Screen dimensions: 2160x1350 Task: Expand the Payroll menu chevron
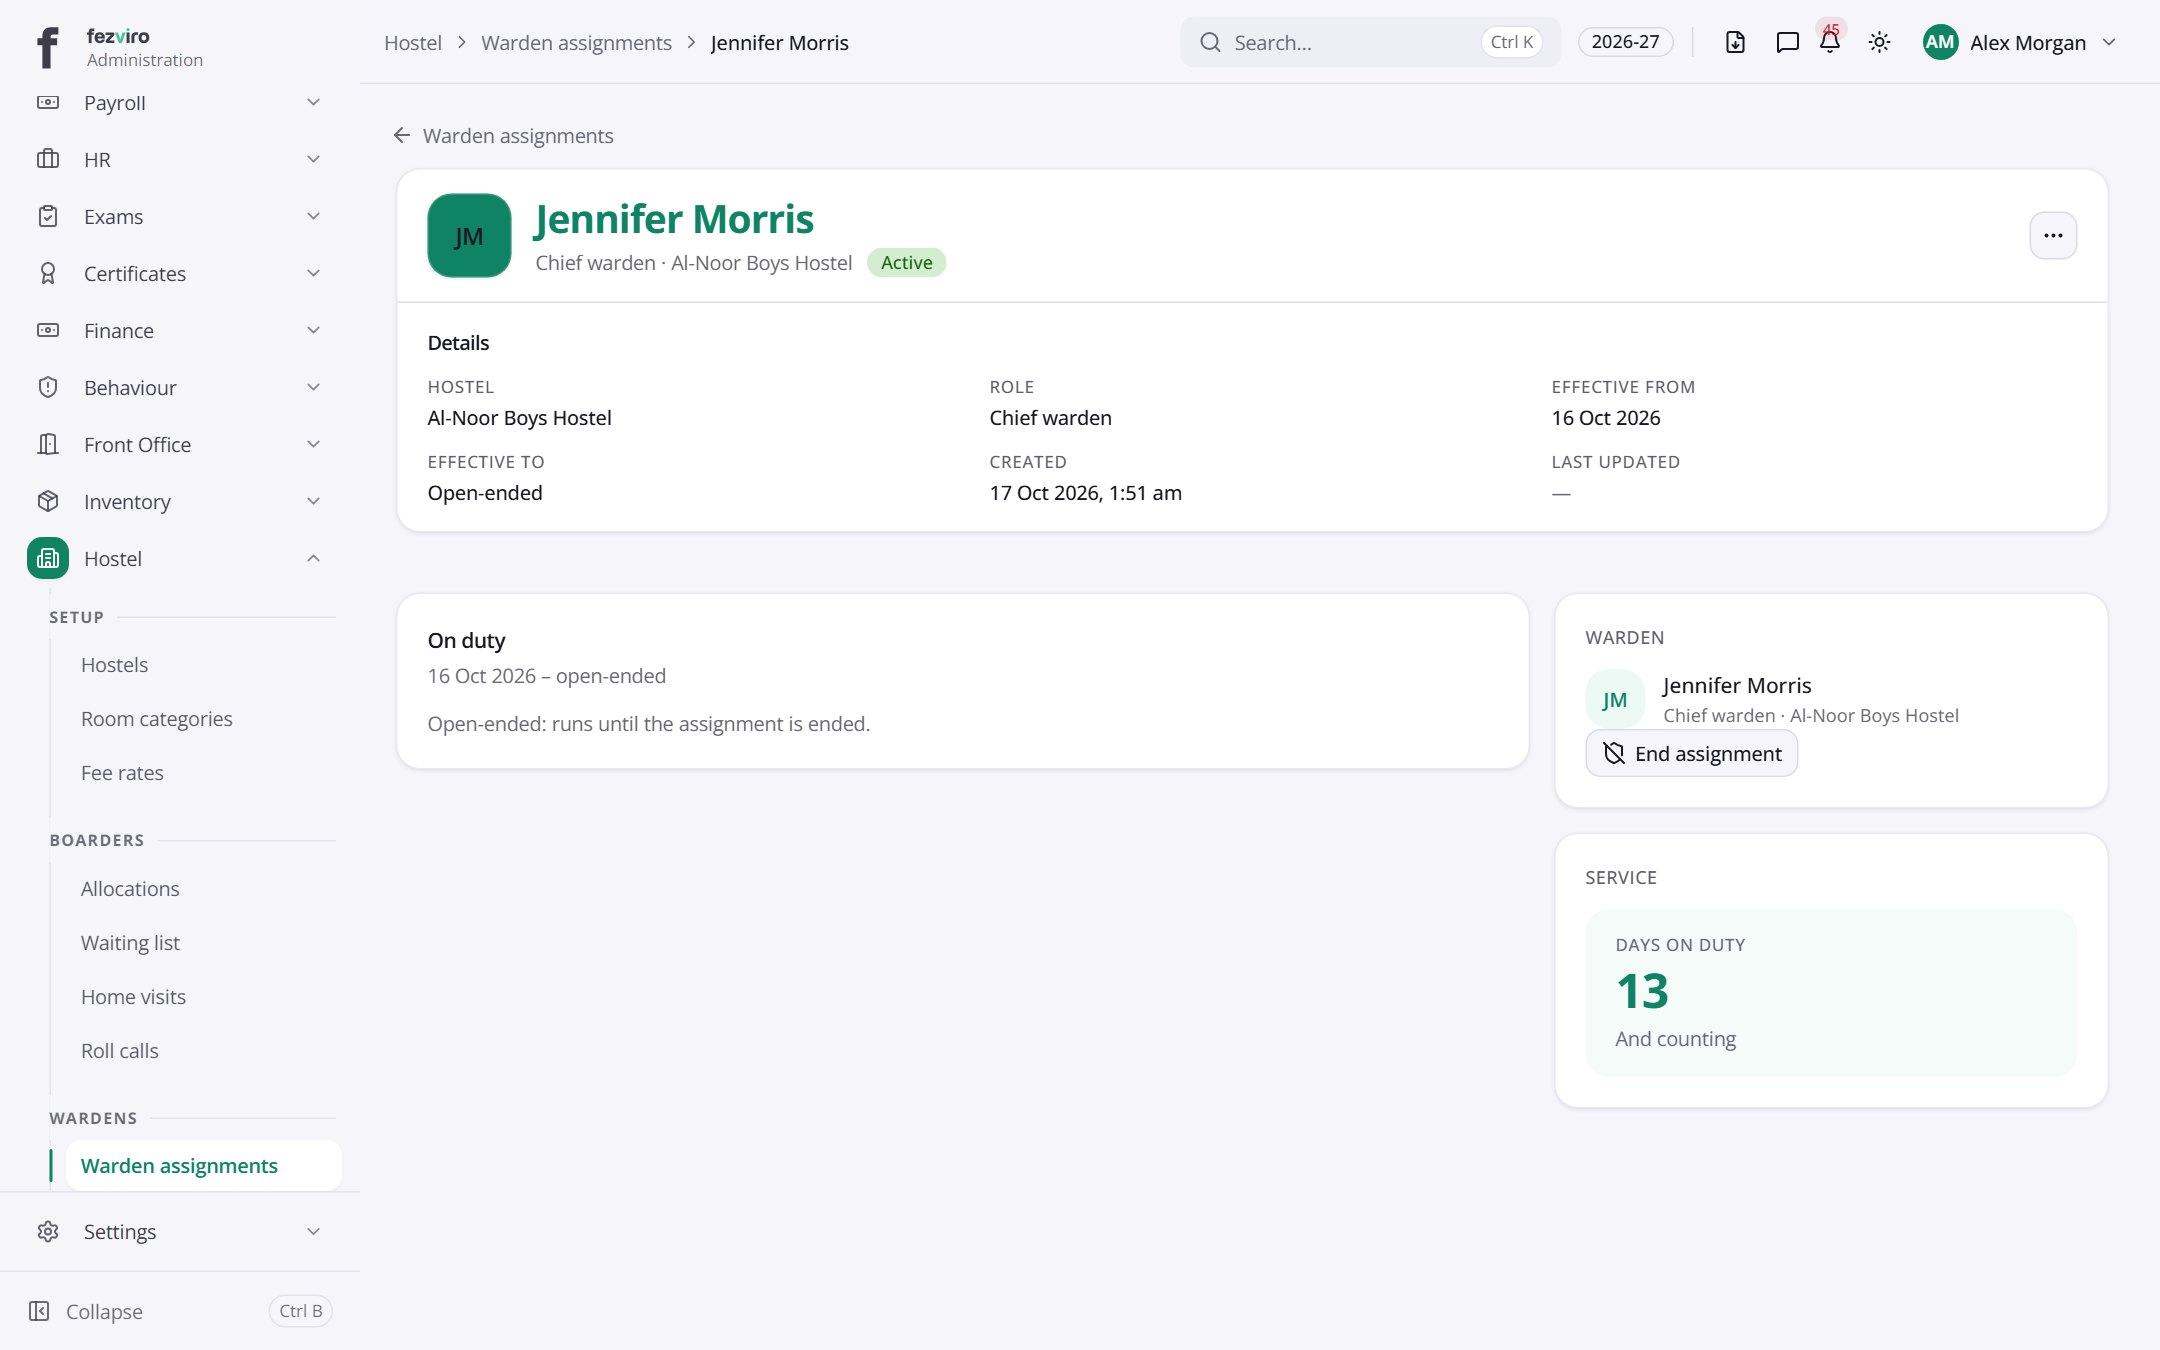[x=313, y=102]
